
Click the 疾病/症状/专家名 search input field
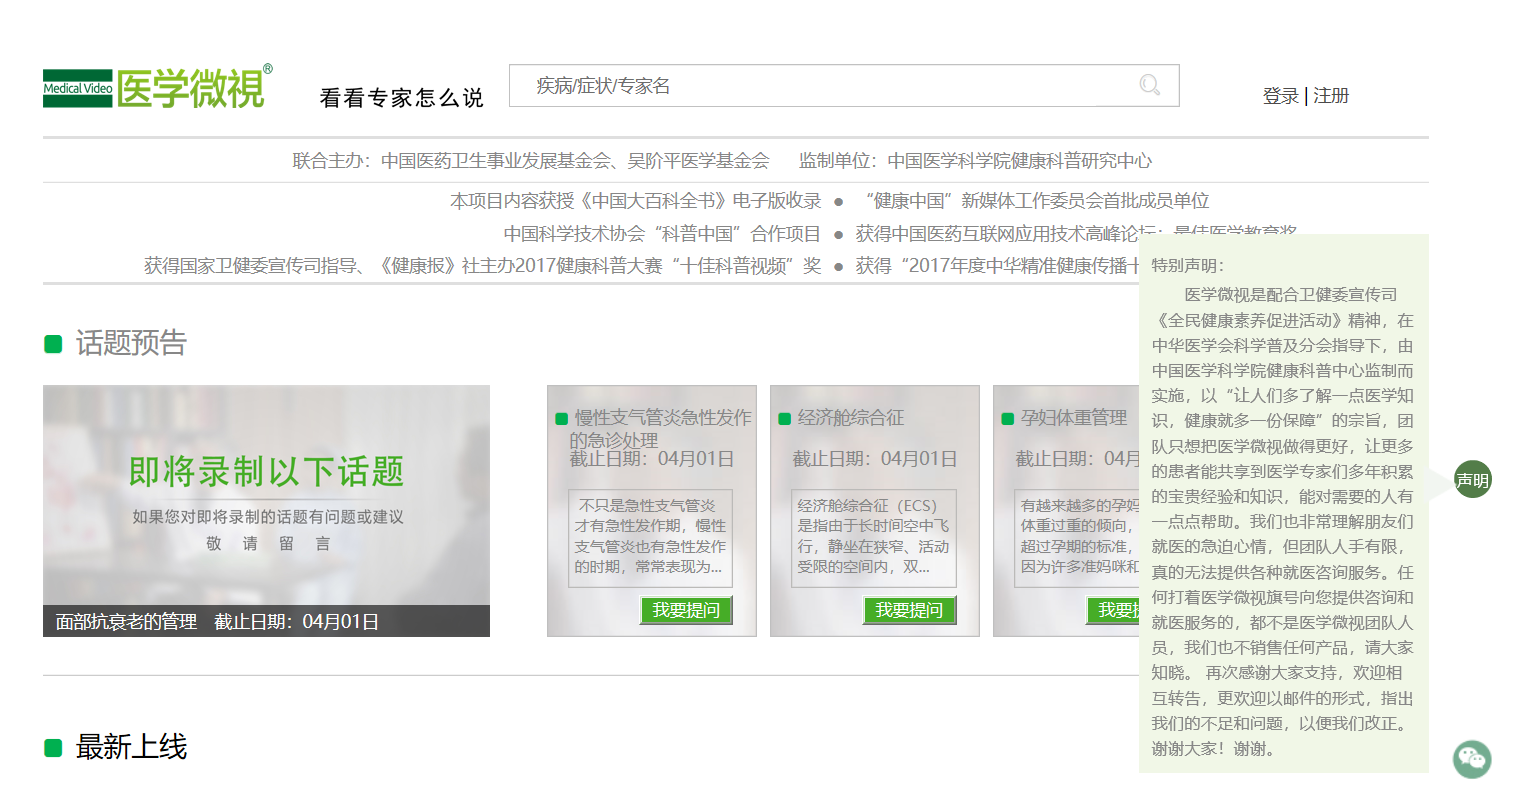tap(800, 86)
